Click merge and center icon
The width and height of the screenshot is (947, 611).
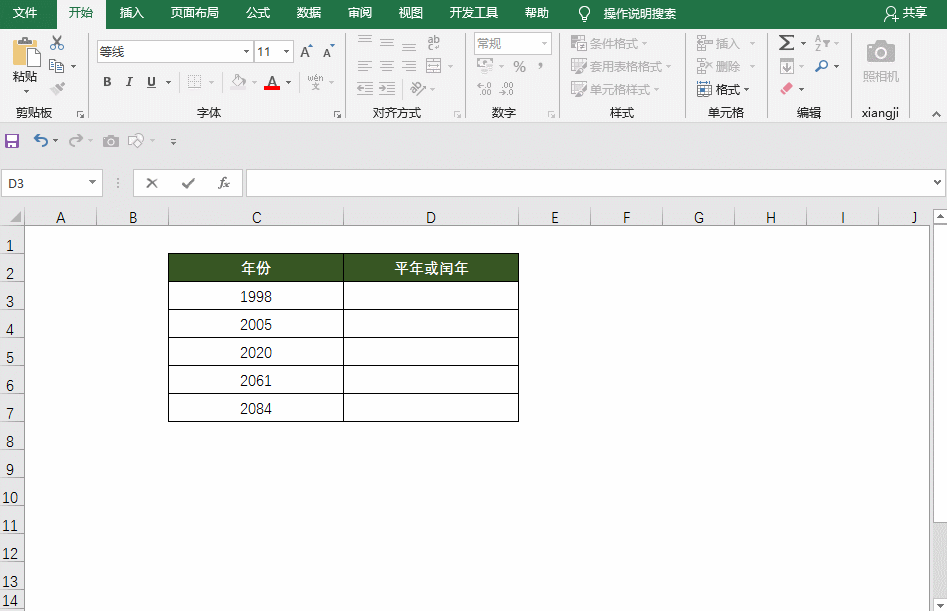click(x=434, y=66)
